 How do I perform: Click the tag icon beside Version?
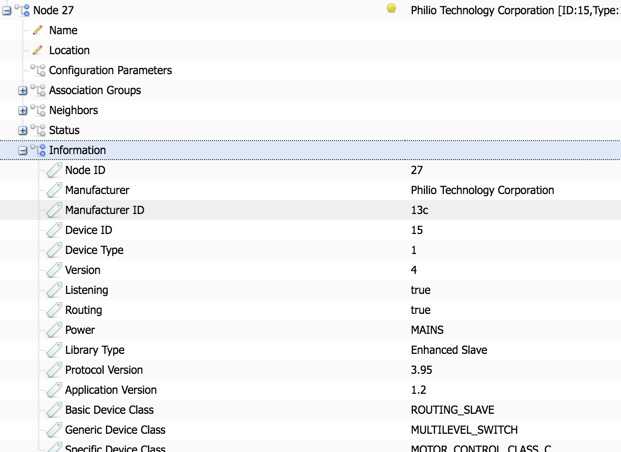pos(54,270)
